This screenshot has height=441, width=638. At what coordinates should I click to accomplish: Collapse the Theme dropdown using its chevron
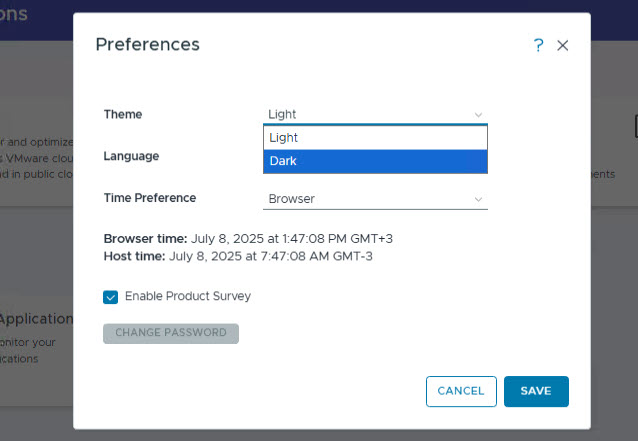tap(478, 115)
